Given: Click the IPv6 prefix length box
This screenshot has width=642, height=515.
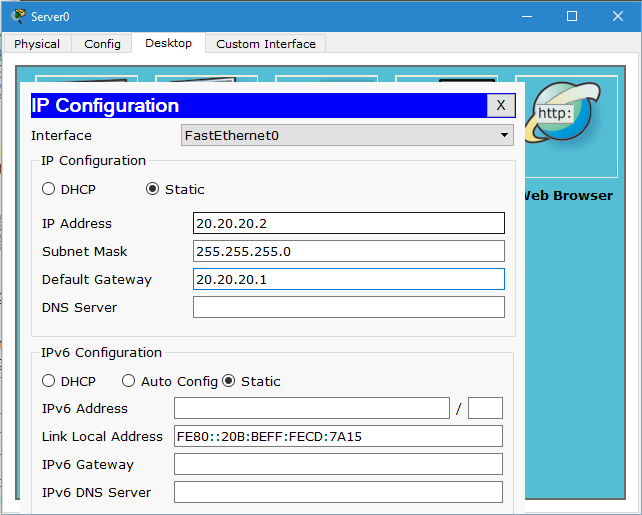Looking at the screenshot, I should tap(485, 408).
